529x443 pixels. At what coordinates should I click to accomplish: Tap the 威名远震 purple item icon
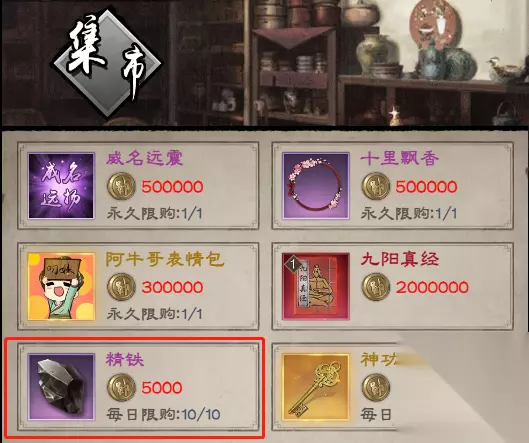pos(61,186)
